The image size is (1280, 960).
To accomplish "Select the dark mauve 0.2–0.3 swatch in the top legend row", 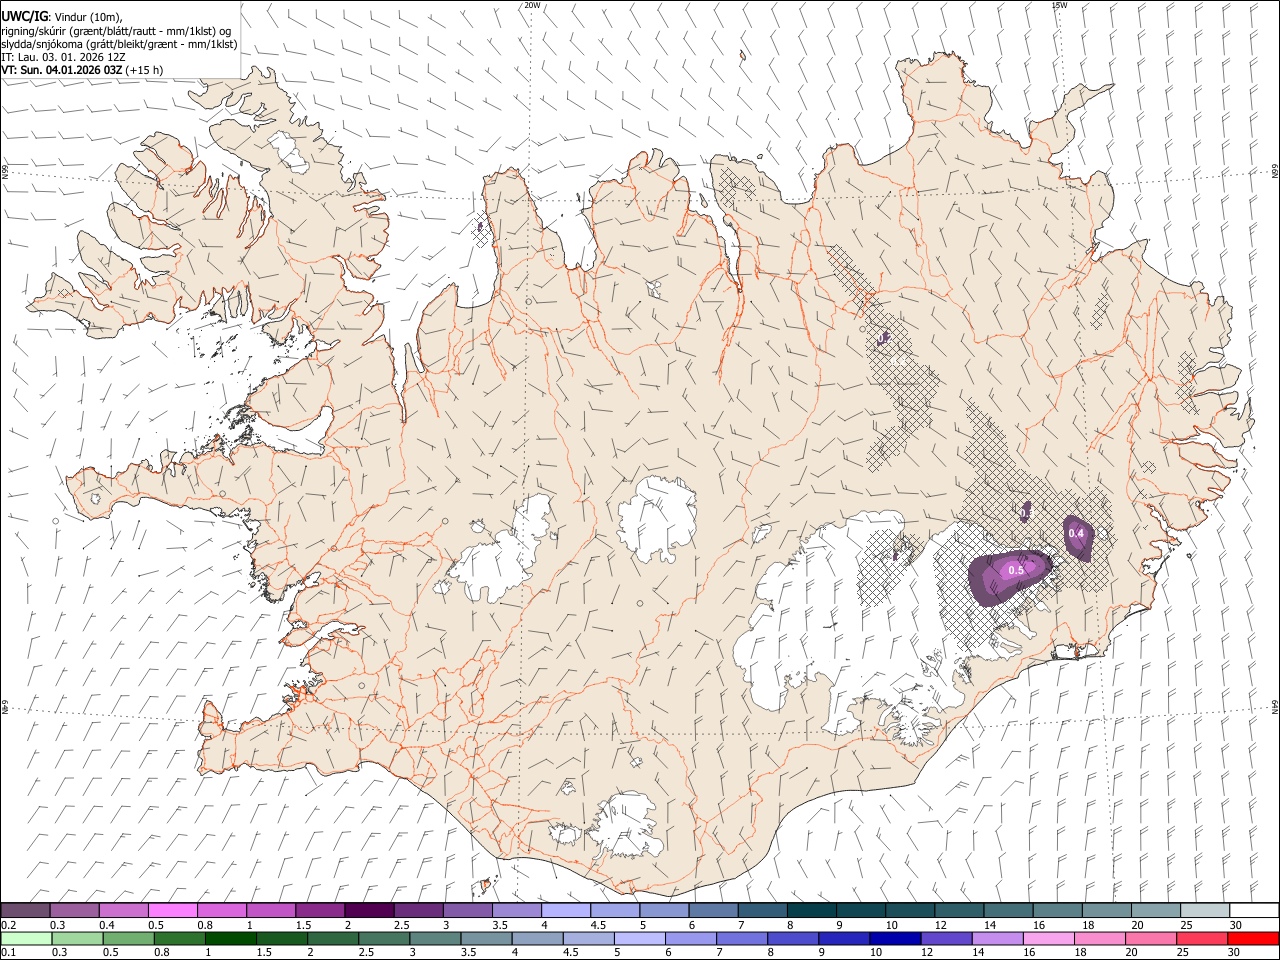I will tap(26, 910).
